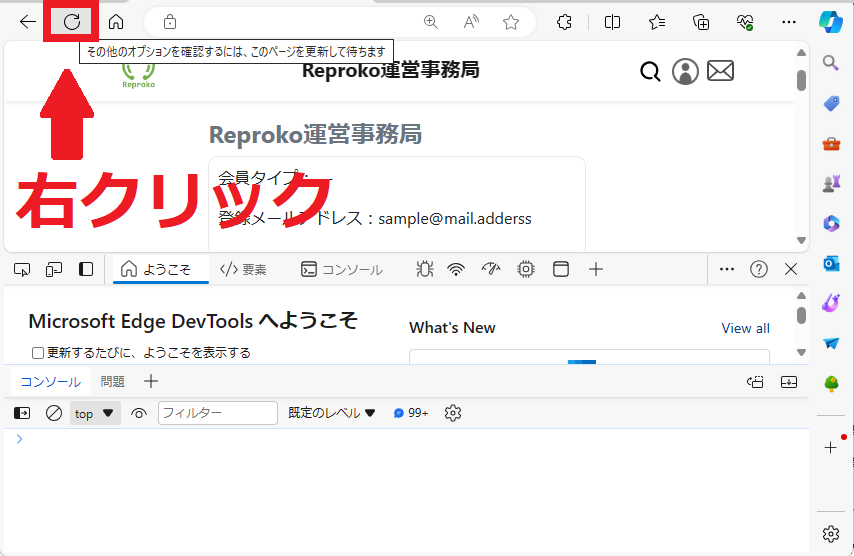Open the Network tool (Wi-Fi icon)
The width and height of the screenshot is (854, 556).
(456, 269)
